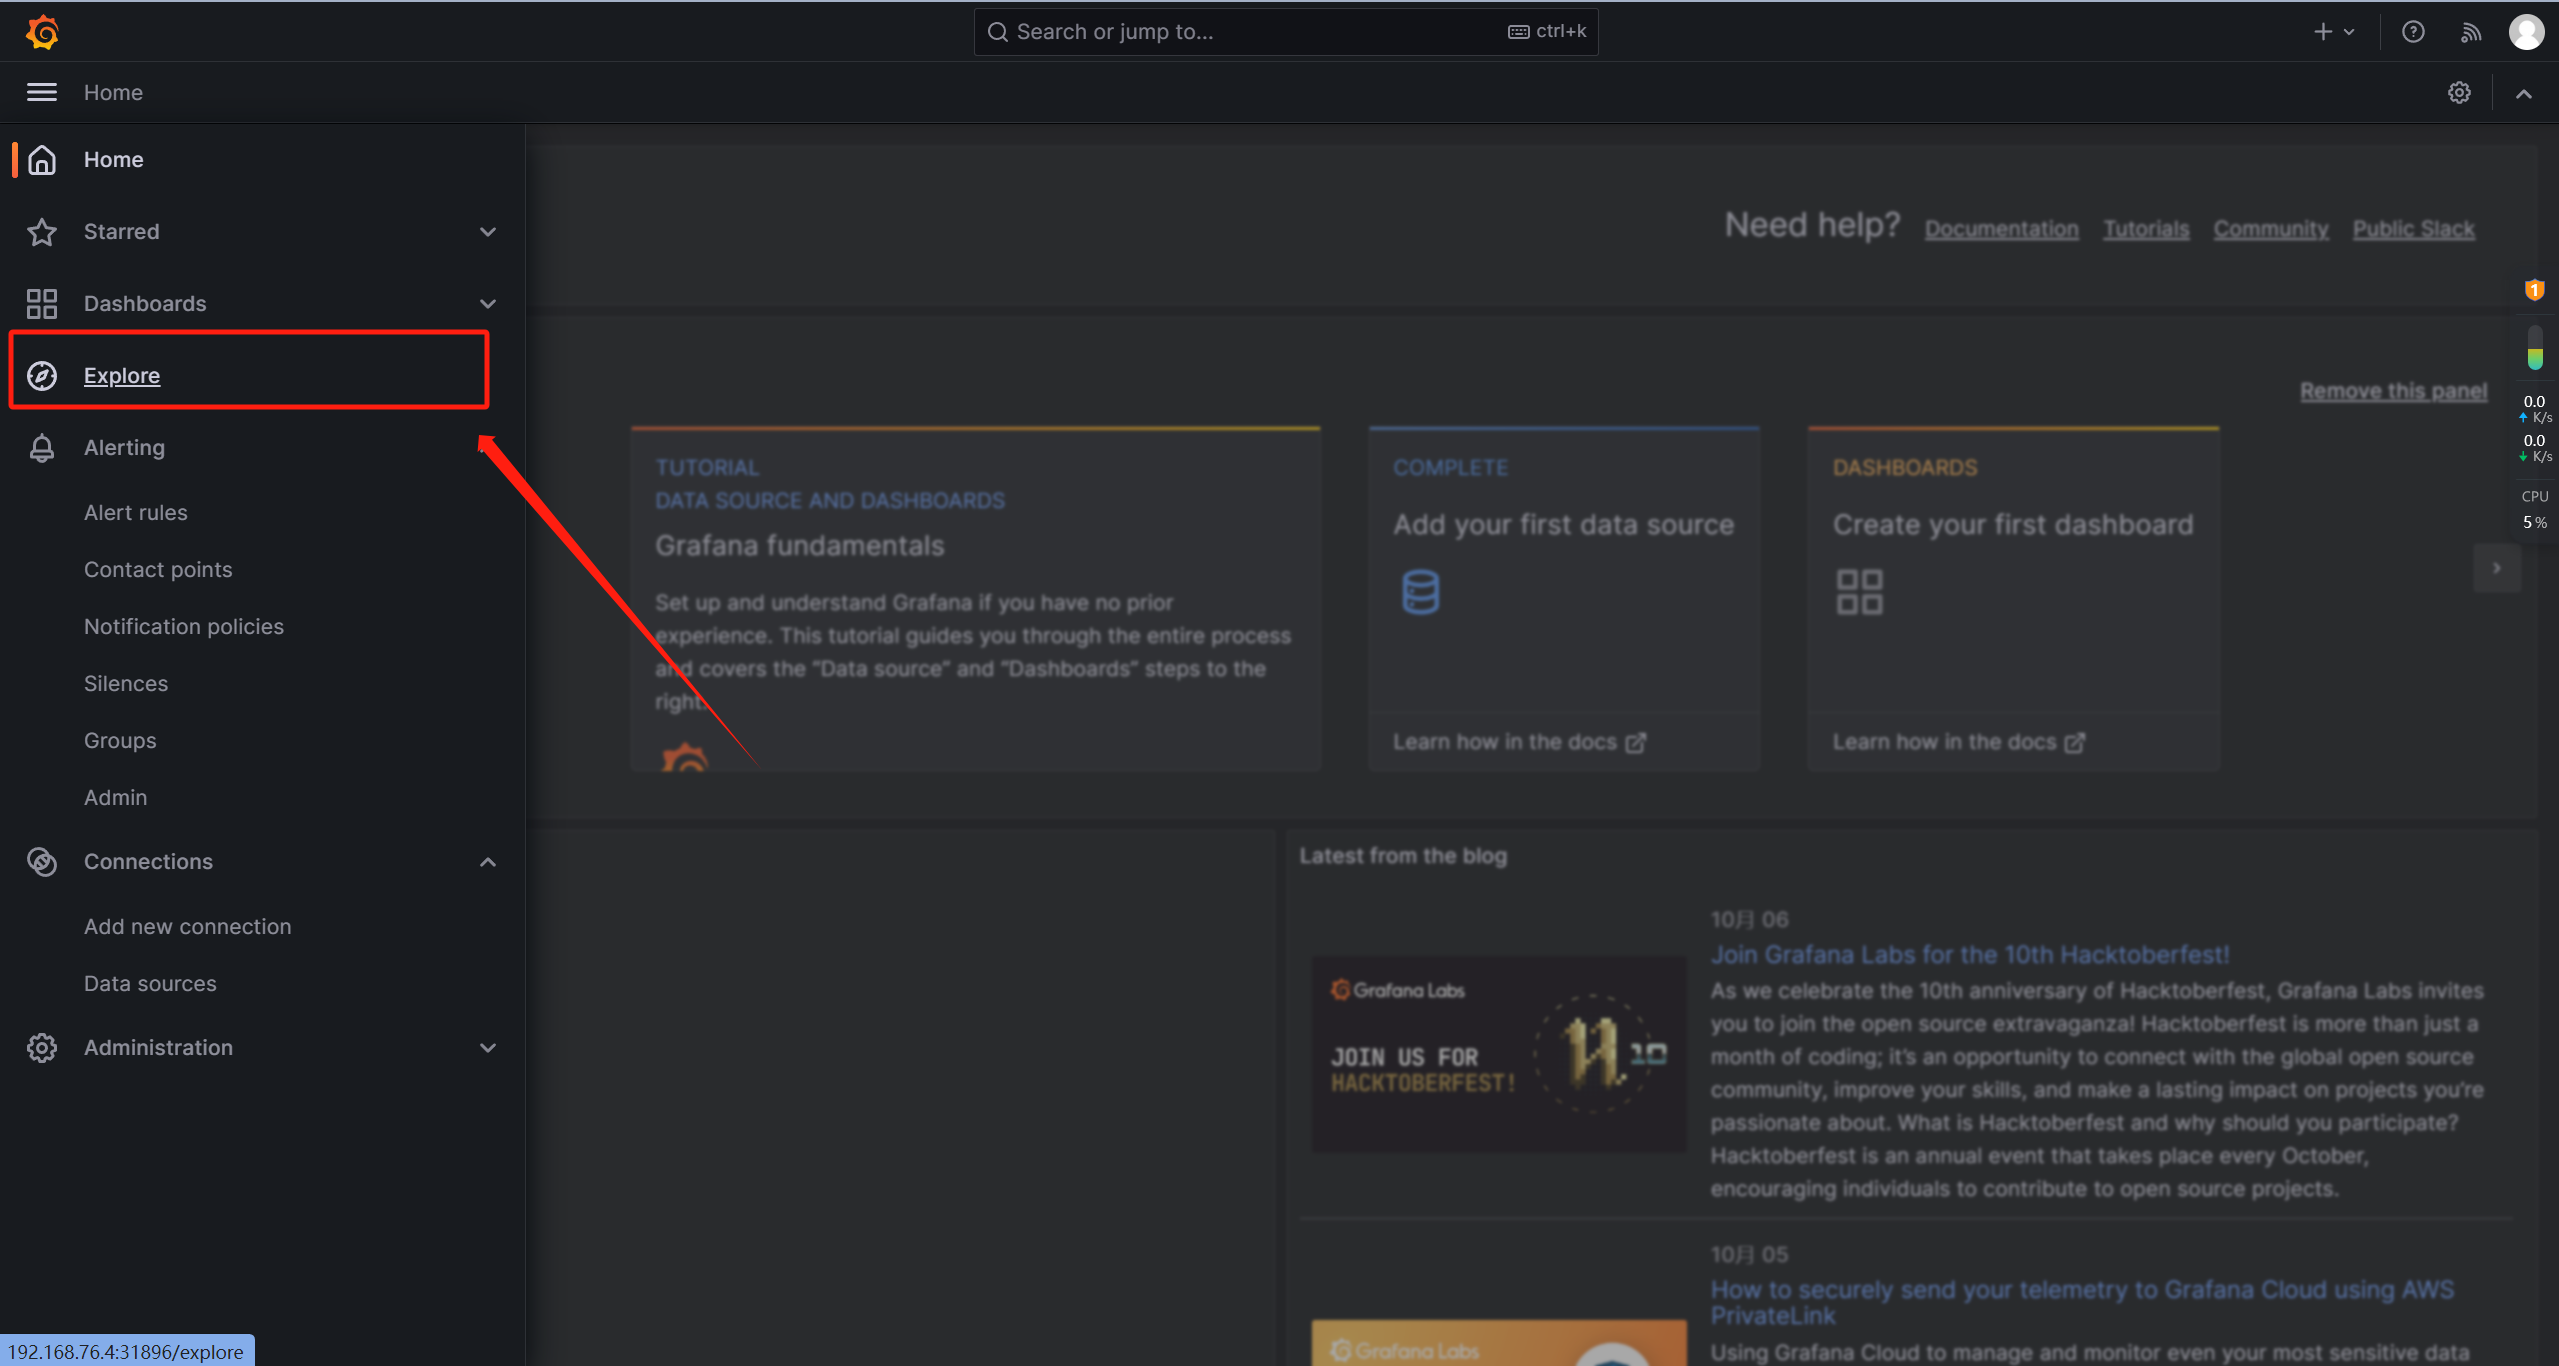Open the user profile avatar

coord(2527,32)
